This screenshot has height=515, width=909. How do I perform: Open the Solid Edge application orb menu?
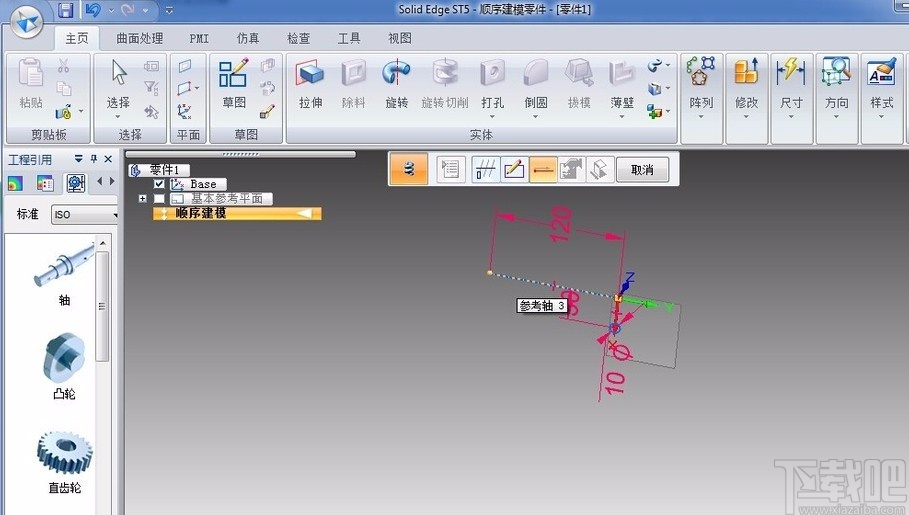pos(27,21)
